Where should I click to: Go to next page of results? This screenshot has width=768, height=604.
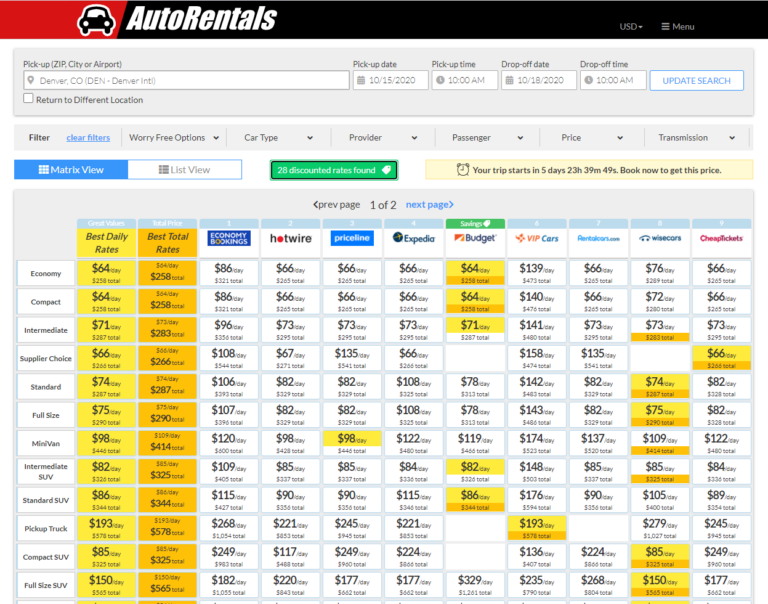click(x=430, y=204)
